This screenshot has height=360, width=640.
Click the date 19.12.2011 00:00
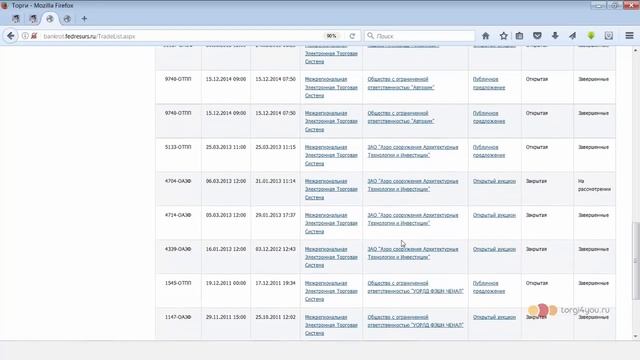click(226, 283)
